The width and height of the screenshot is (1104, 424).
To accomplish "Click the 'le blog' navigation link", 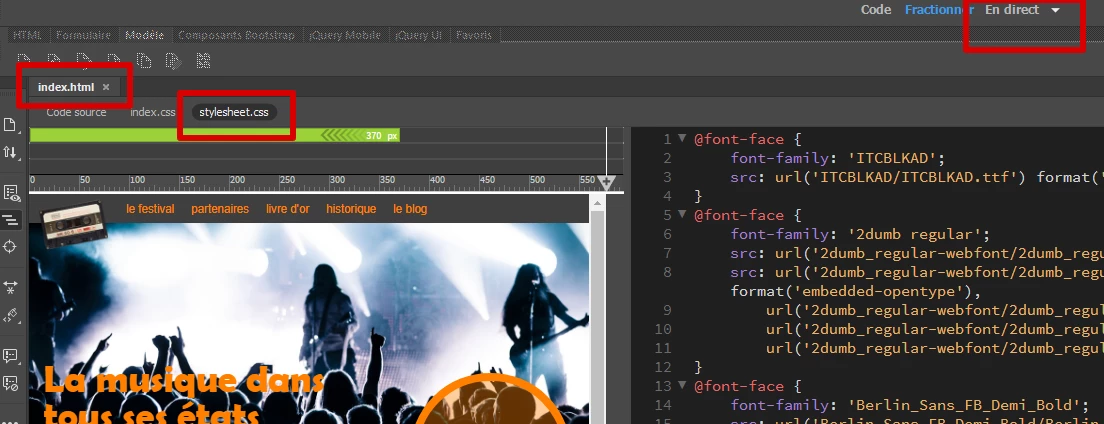I will [410, 209].
